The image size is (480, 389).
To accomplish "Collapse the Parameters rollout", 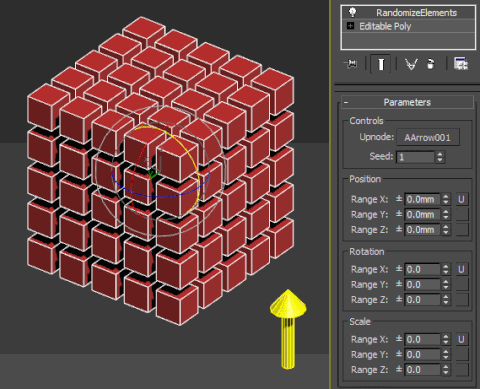I will [x=407, y=102].
